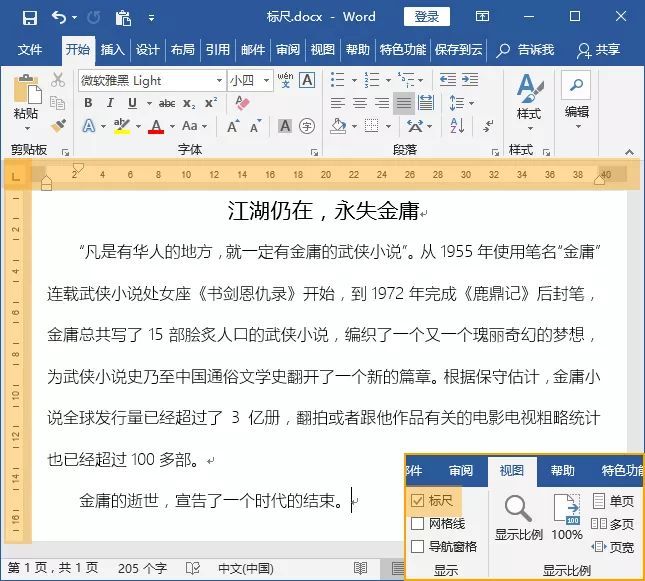Click the shading paint bucket icon
Image resolution: width=645 pixels, height=581 pixels.
pyautogui.click(x=338, y=126)
